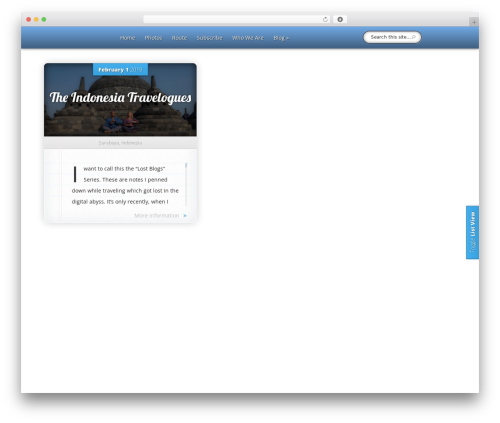
Task: Click the Search this site field
Action: 392,37
